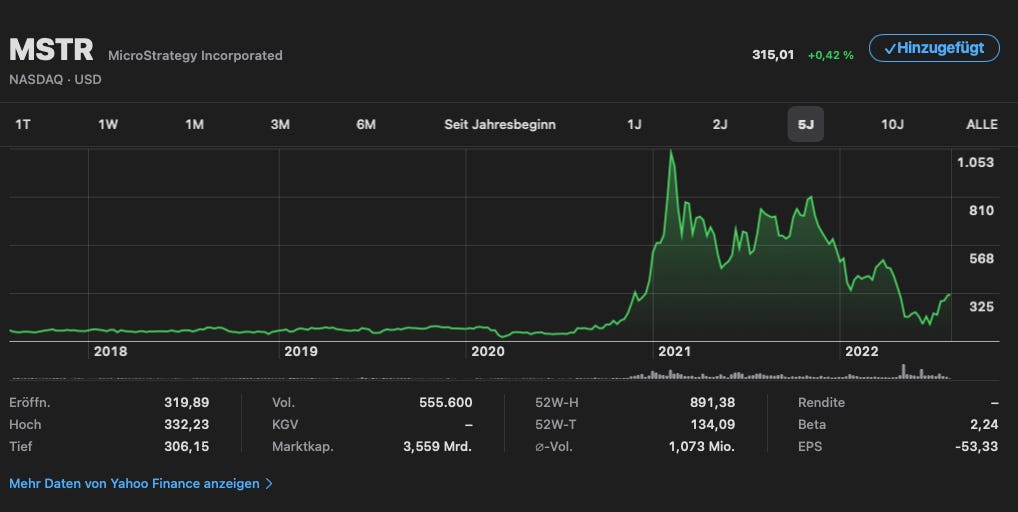This screenshot has width=1018, height=512.
Task: Click the chevron after Yahoo Finance anzeigen
Action: tap(269, 483)
